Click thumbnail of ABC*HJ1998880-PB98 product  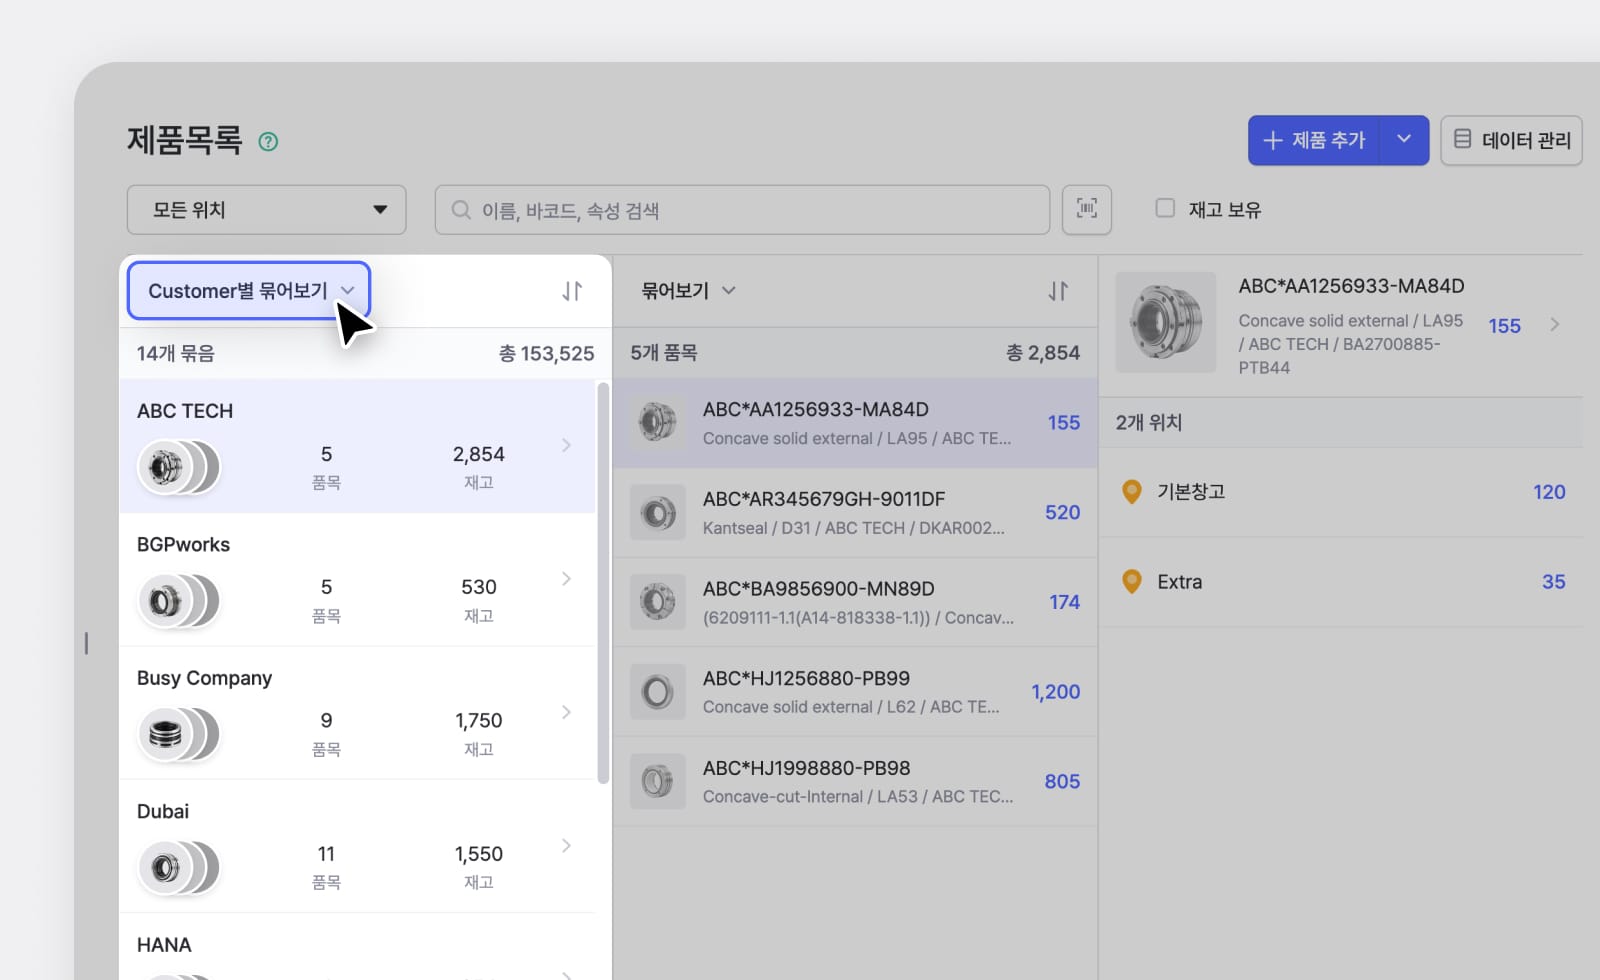657,782
